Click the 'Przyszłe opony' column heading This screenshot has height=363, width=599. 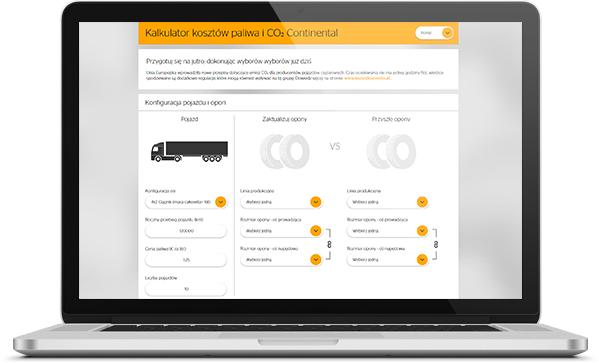391,119
